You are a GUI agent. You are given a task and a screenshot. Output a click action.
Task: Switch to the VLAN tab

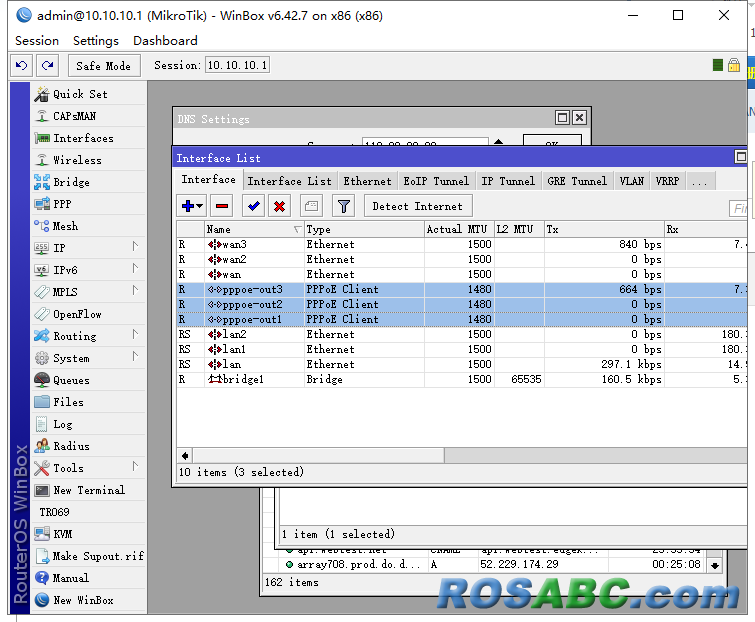[631, 181]
